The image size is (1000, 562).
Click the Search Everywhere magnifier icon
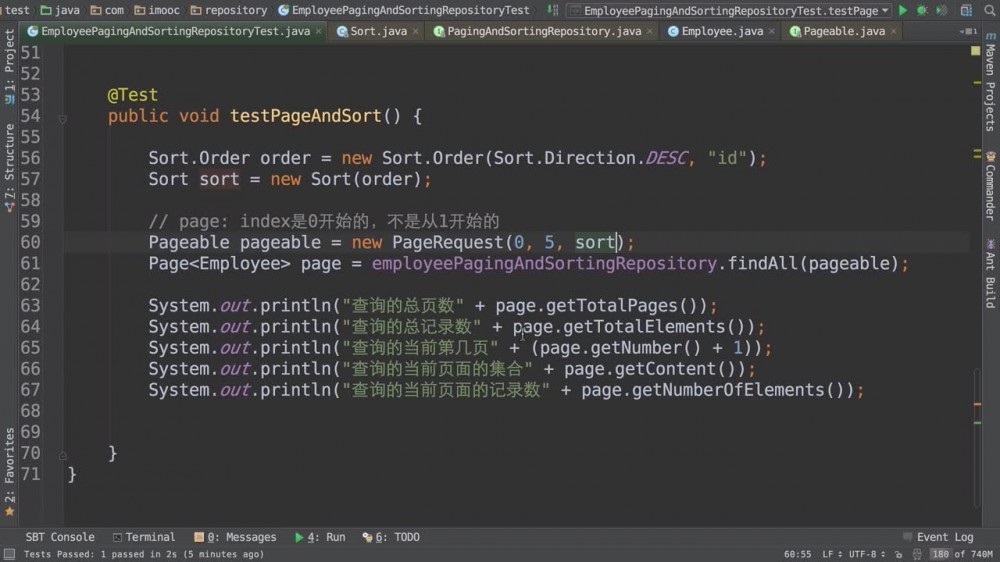click(x=990, y=10)
